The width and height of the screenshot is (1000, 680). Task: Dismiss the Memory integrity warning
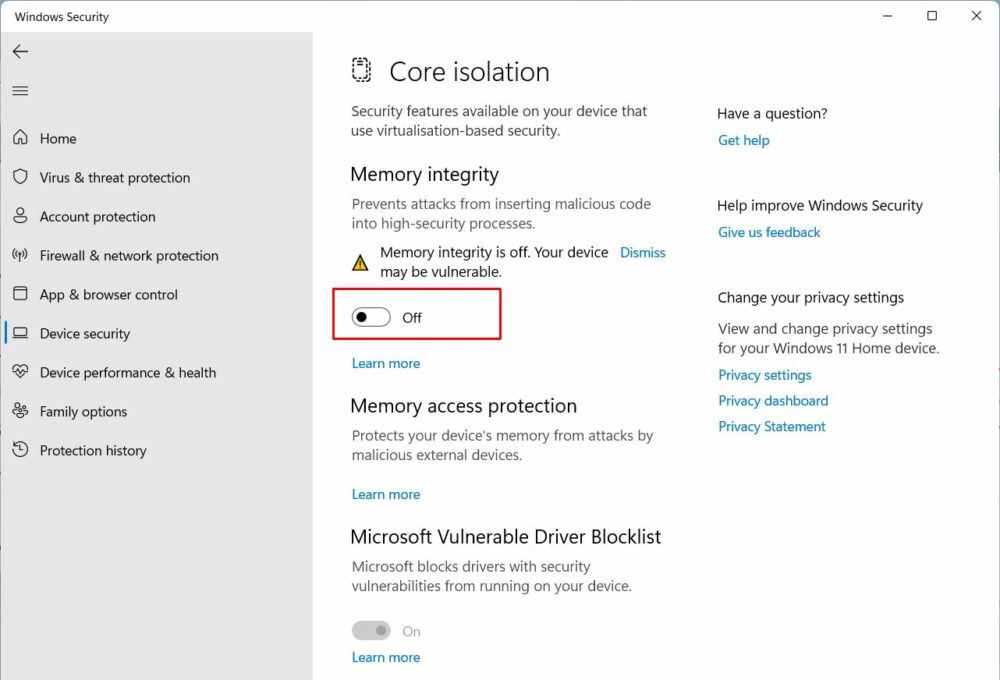pos(642,253)
